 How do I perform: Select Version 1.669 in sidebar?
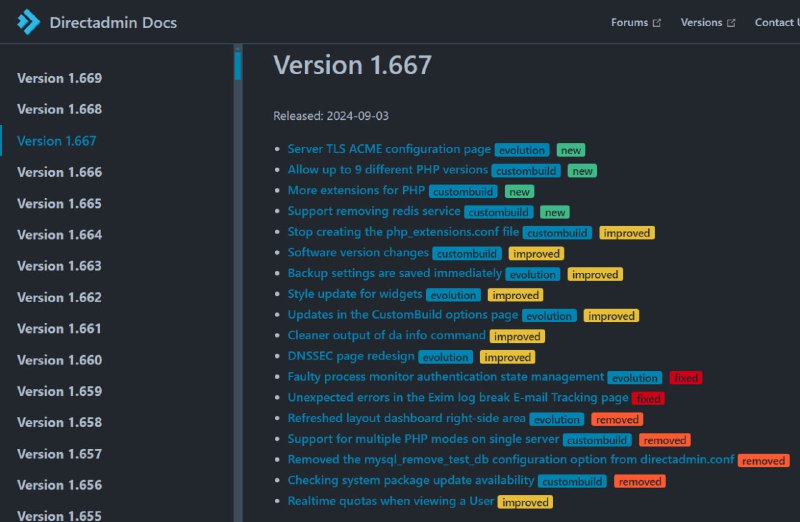[x=59, y=78]
